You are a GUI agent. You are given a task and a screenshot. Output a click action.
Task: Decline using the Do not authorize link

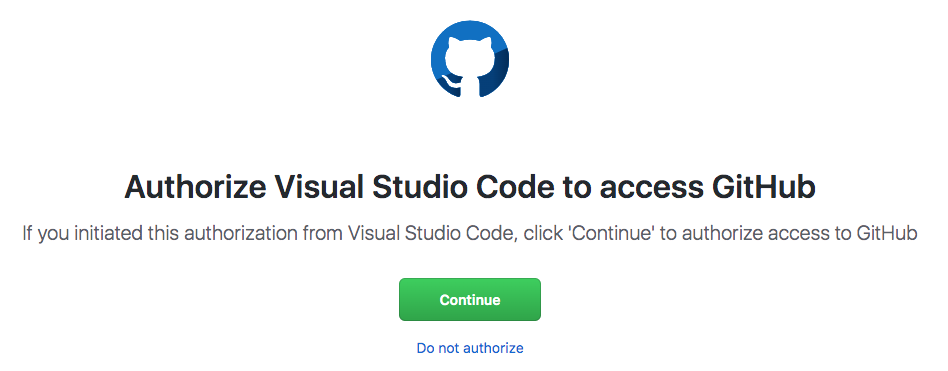pos(470,348)
